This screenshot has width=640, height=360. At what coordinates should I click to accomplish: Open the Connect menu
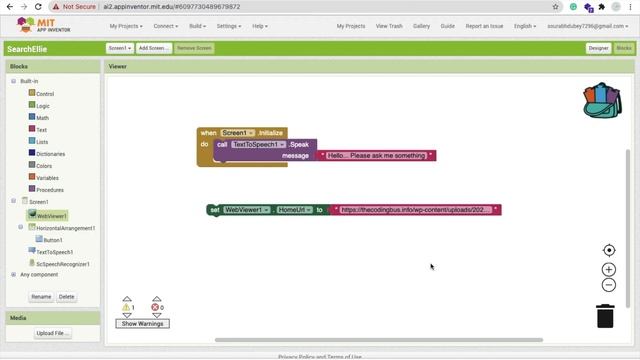coord(166,26)
